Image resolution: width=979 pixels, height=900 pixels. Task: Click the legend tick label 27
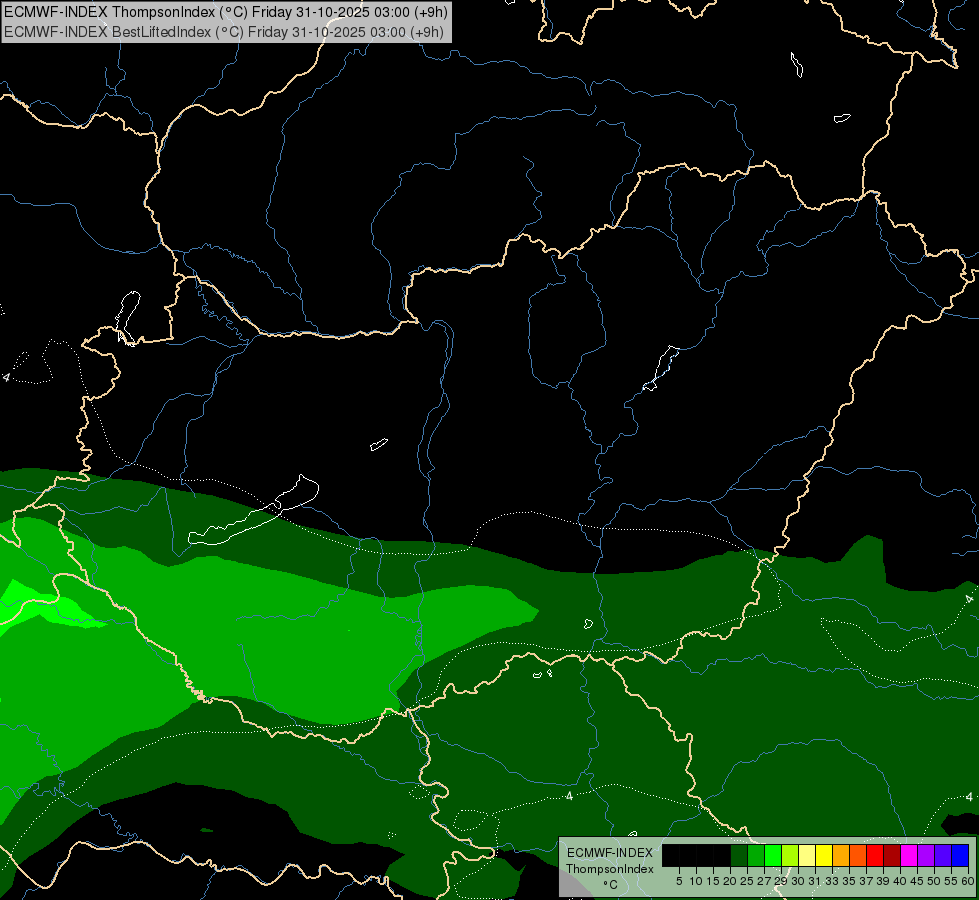[x=764, y=881]
